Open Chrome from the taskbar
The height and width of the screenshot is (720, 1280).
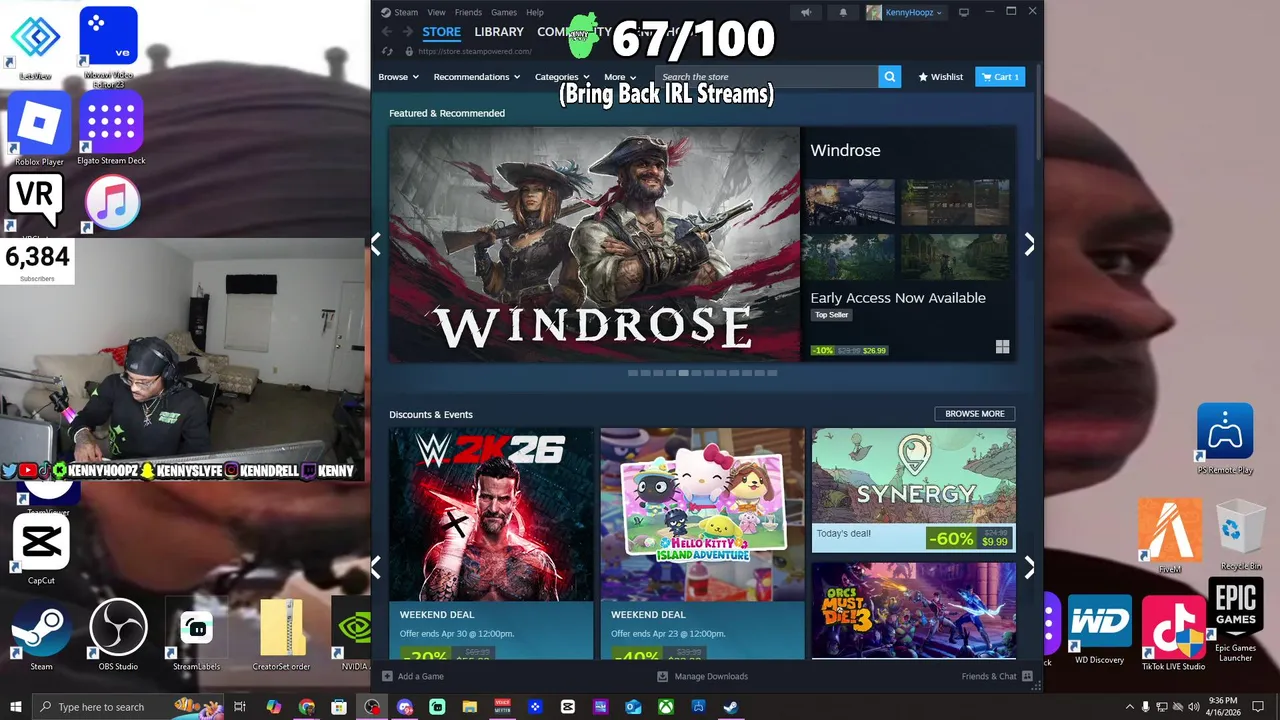click(x=307, y=707)
